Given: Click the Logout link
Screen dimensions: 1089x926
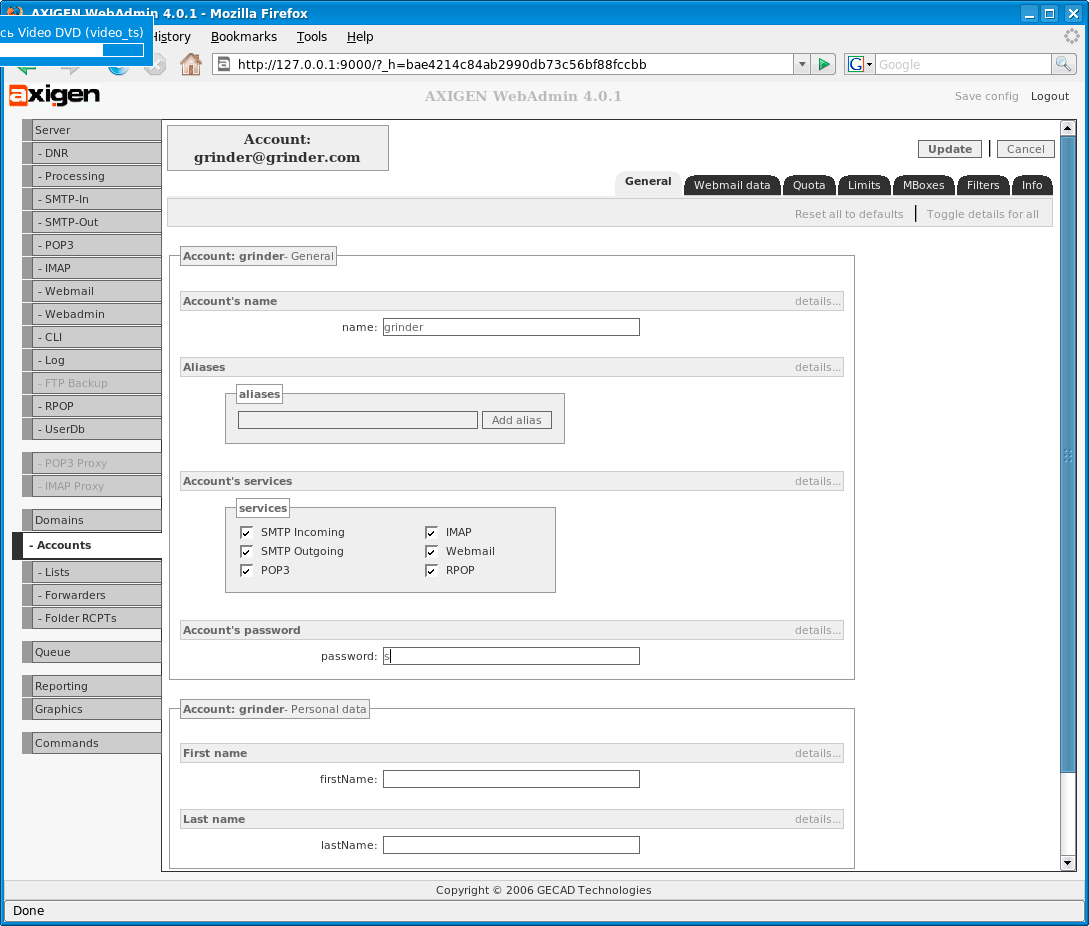Looking at the screenshot, I should [1049, 97].
